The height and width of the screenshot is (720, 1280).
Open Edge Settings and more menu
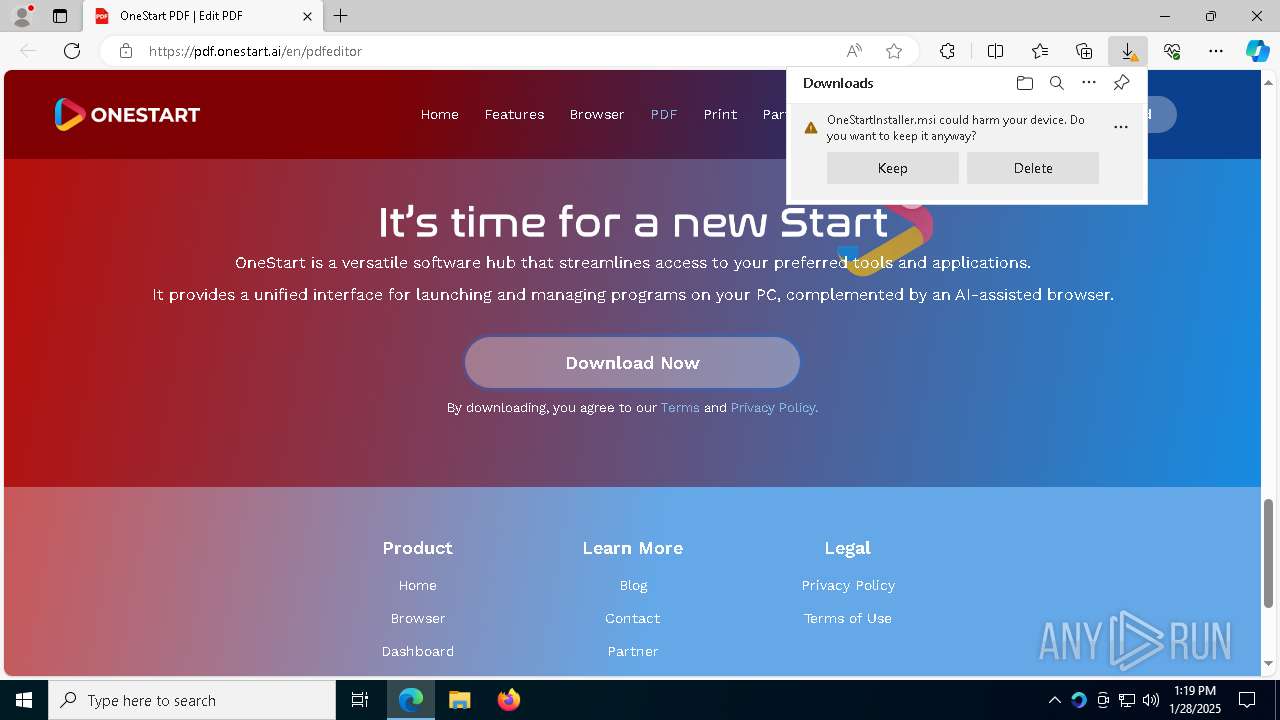[x=1216, y=51]
